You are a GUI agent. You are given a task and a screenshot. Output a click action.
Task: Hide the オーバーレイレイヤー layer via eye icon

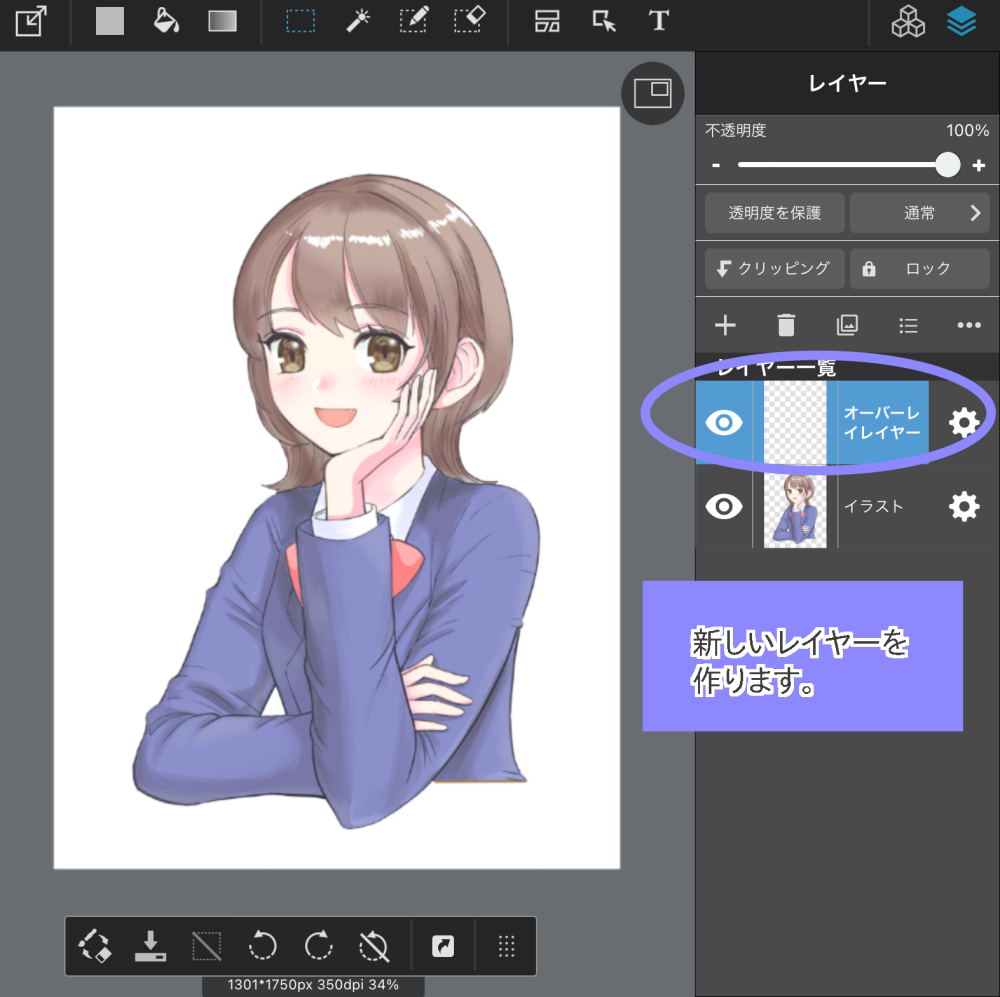pyautogui.click(x=724, y=423)
